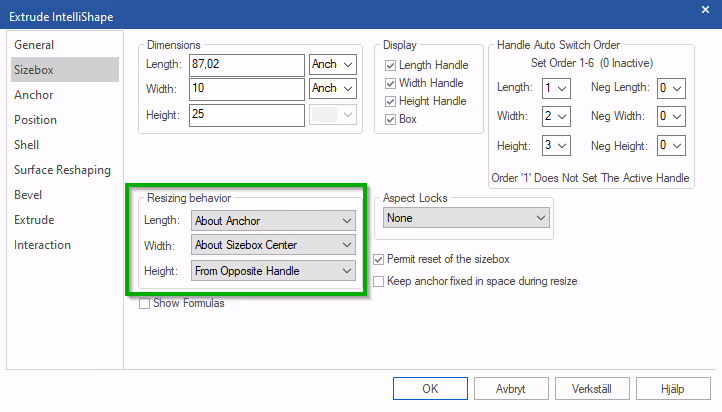Click the OK button
722x412 pixels.
point(430,389)
